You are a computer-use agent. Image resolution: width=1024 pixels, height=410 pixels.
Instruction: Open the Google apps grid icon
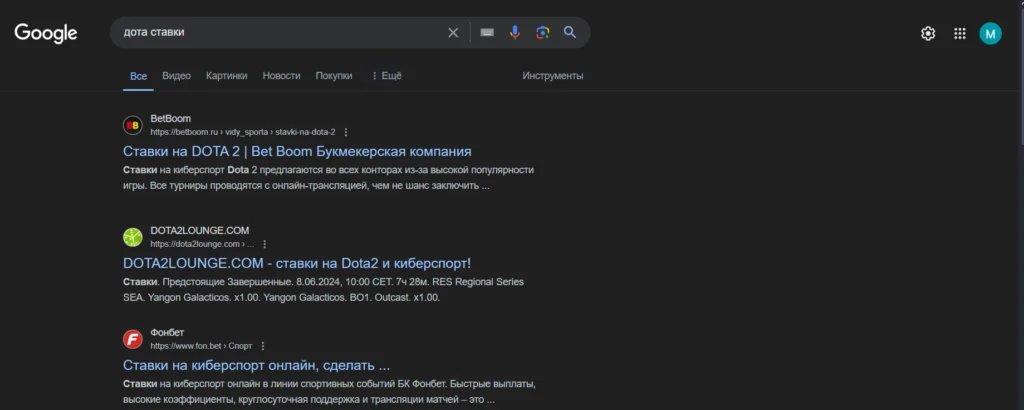pyautogui.click(x=959, y=33)
